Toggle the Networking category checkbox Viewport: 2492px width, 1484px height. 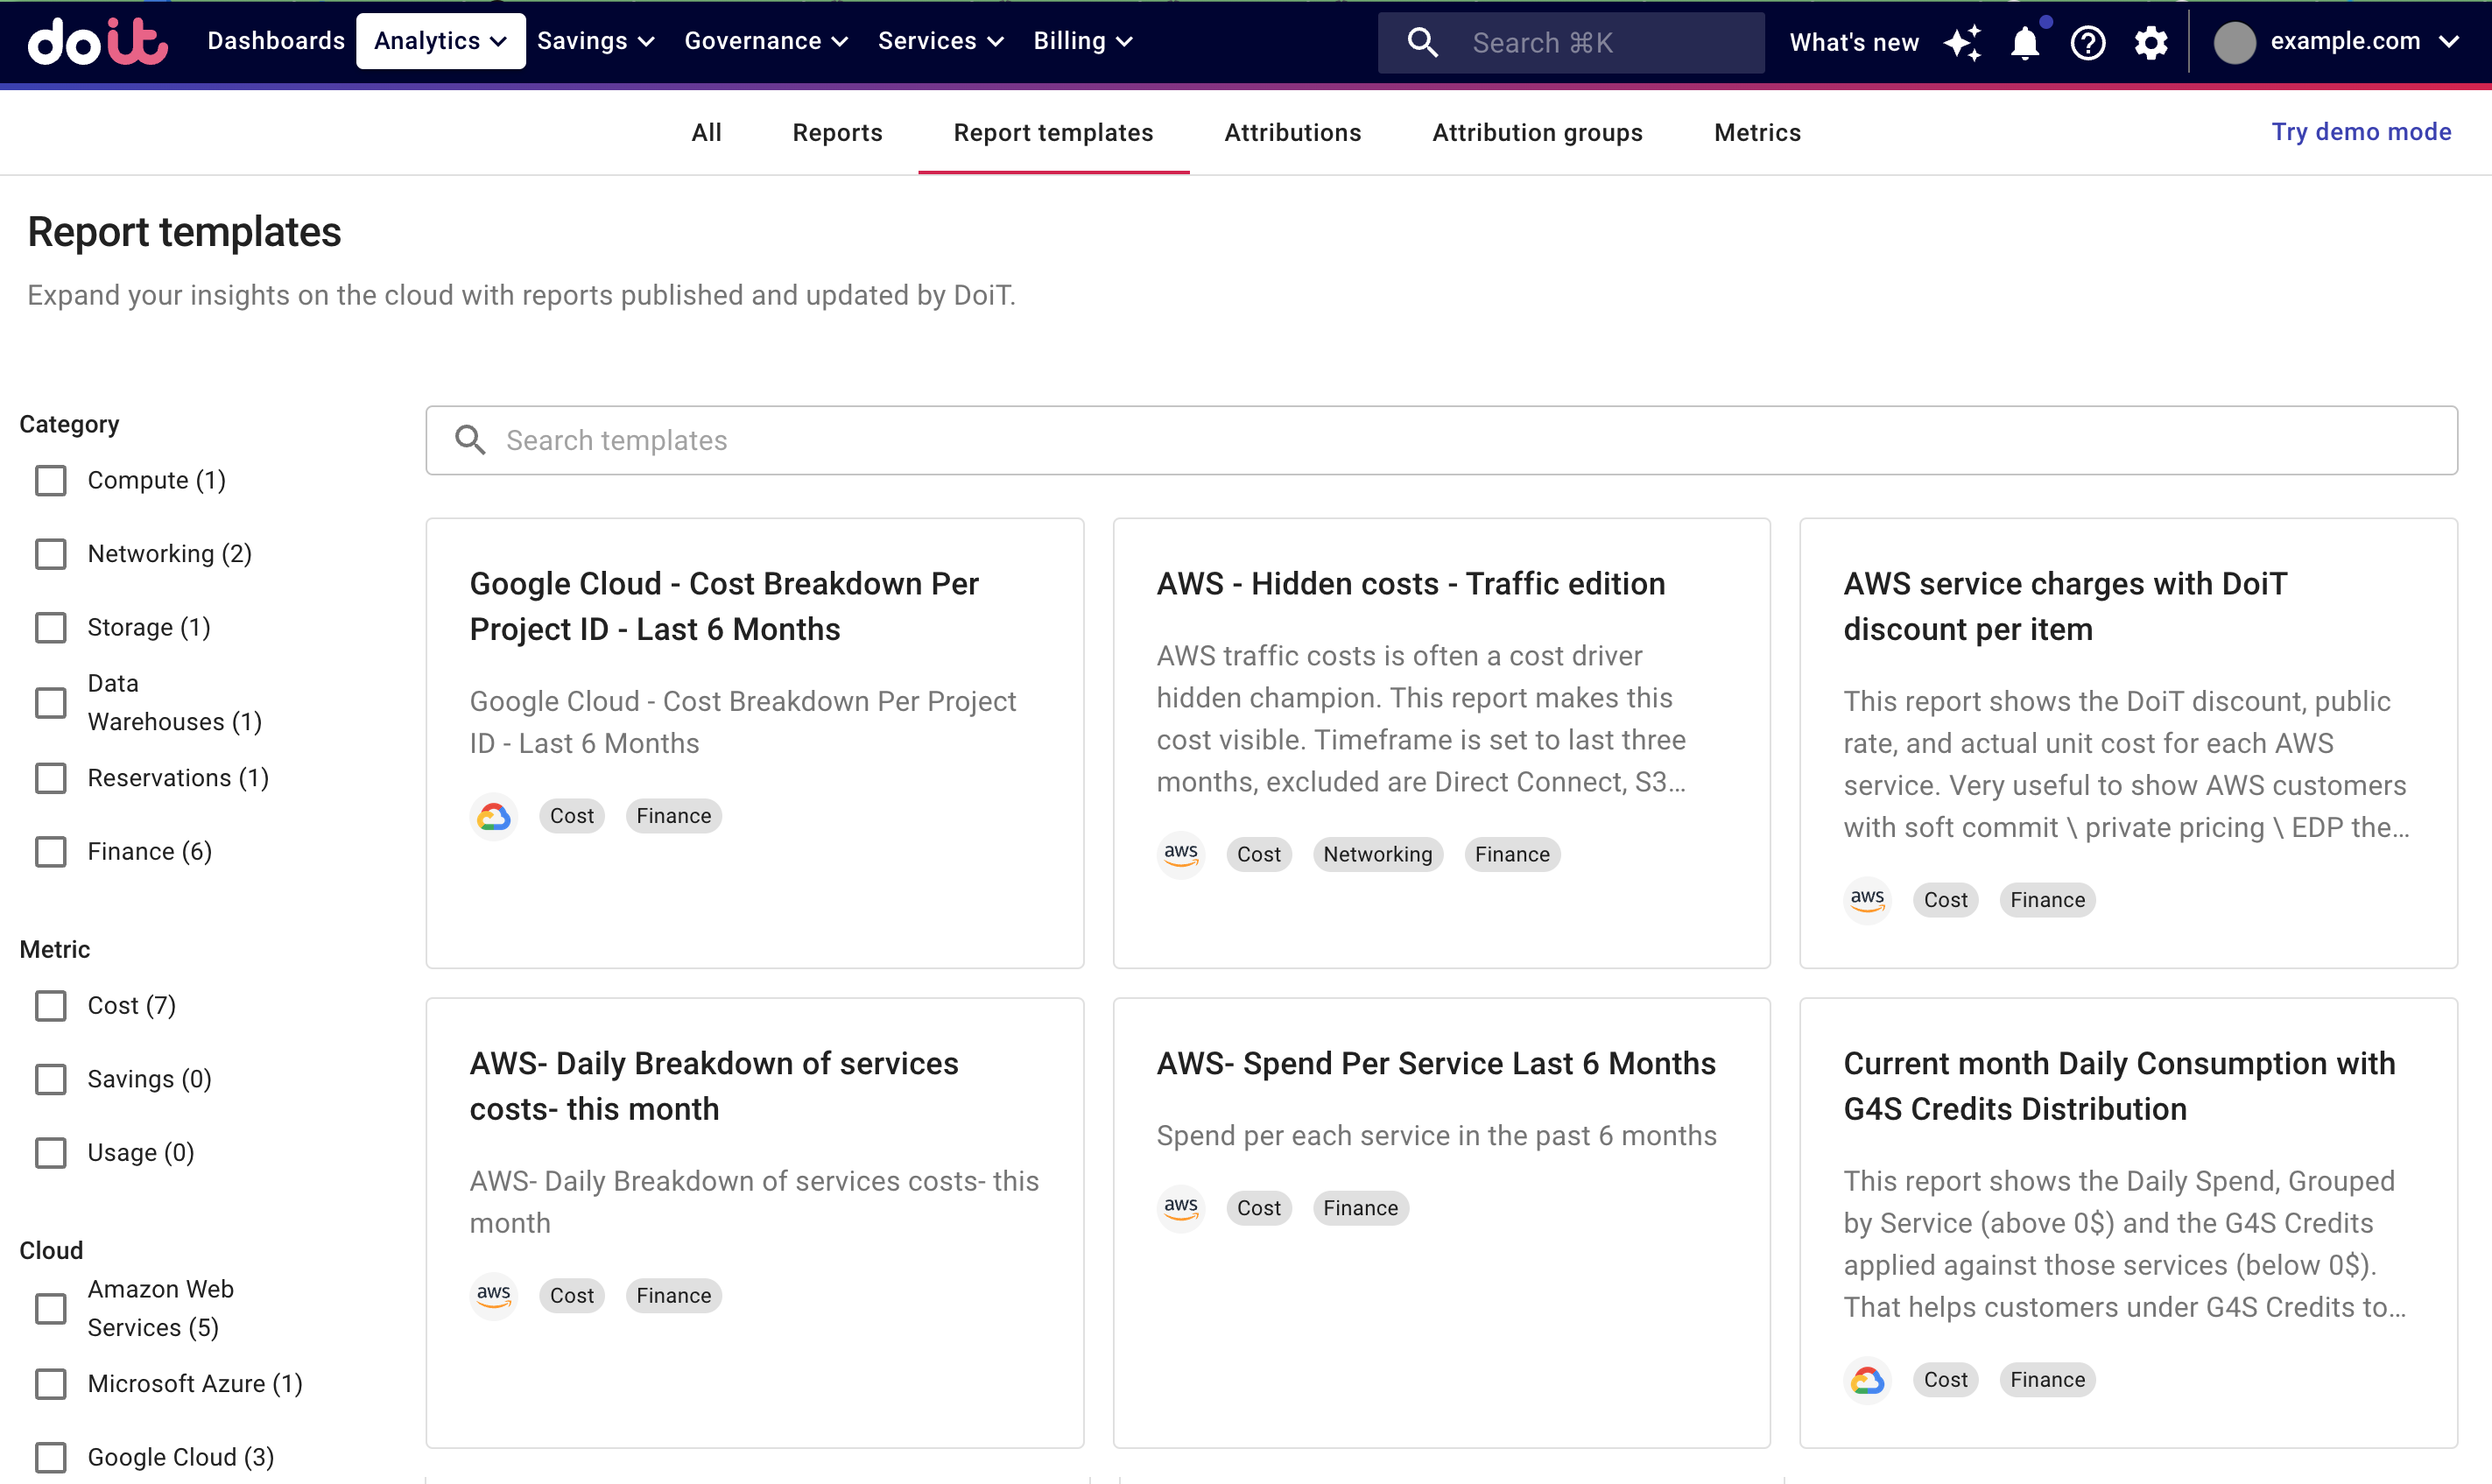coord(51,553)
